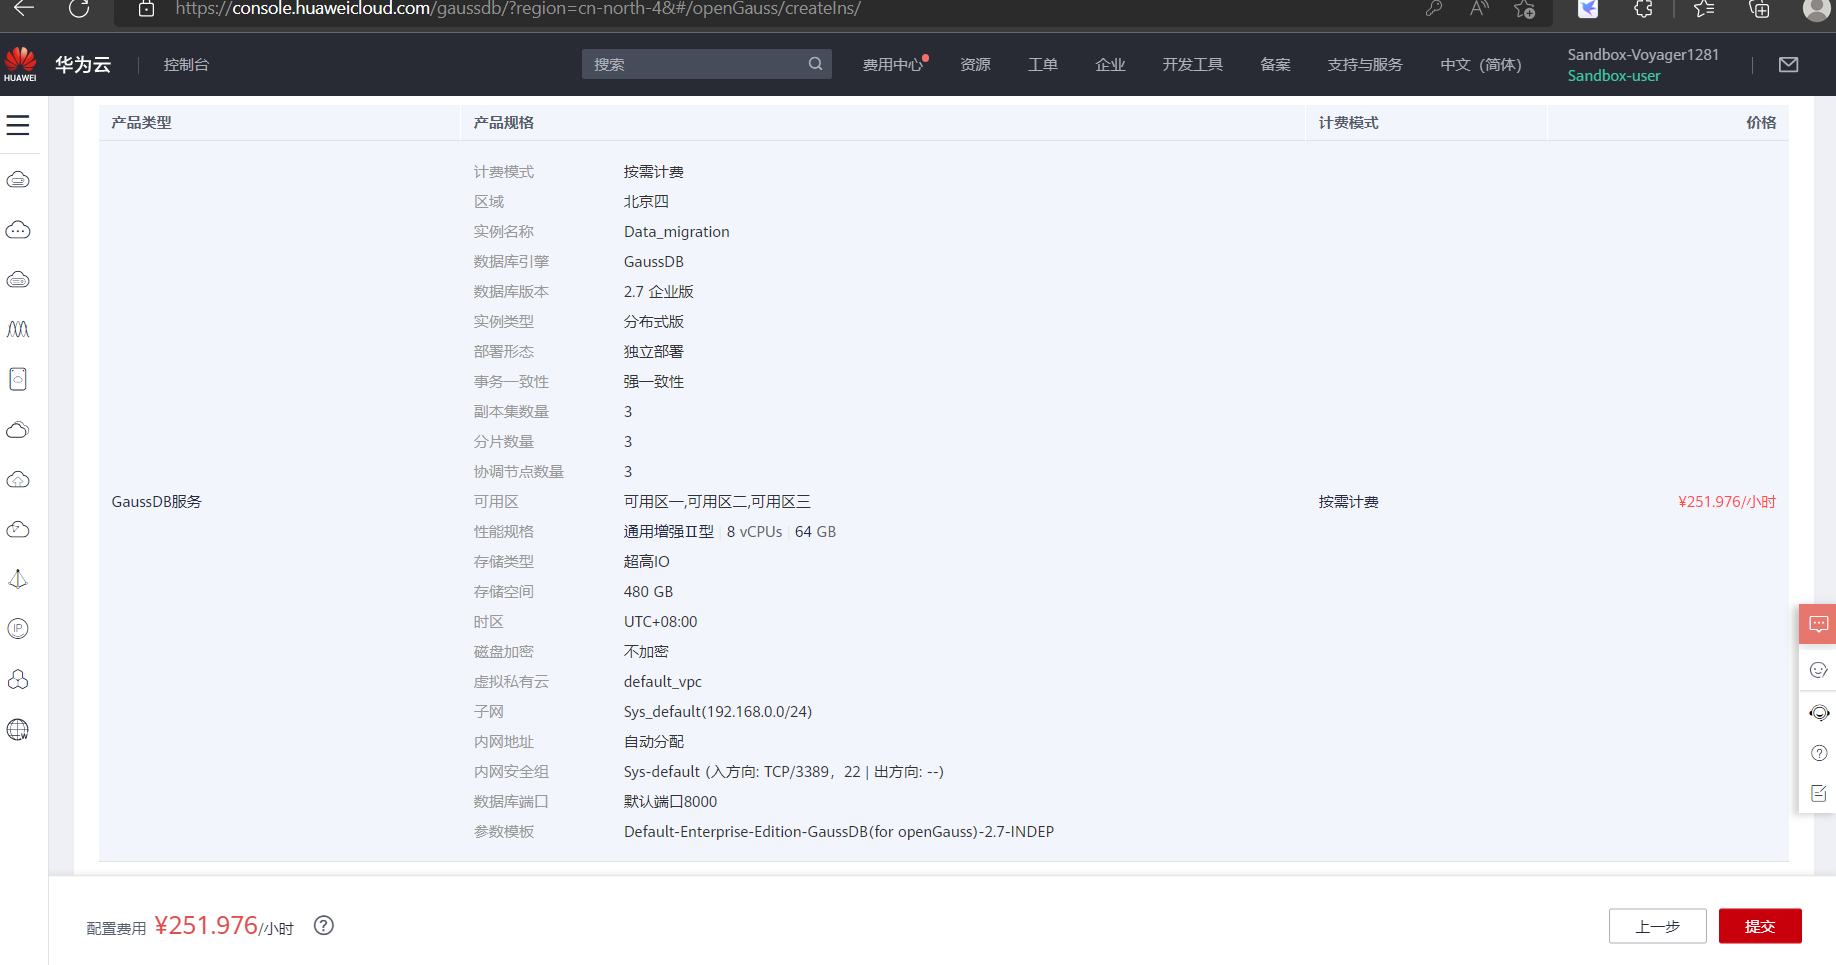Screen dimensions: 1836x965
Task: Click the ¥251.976/小时 price in table
Action: [1727, 502]
